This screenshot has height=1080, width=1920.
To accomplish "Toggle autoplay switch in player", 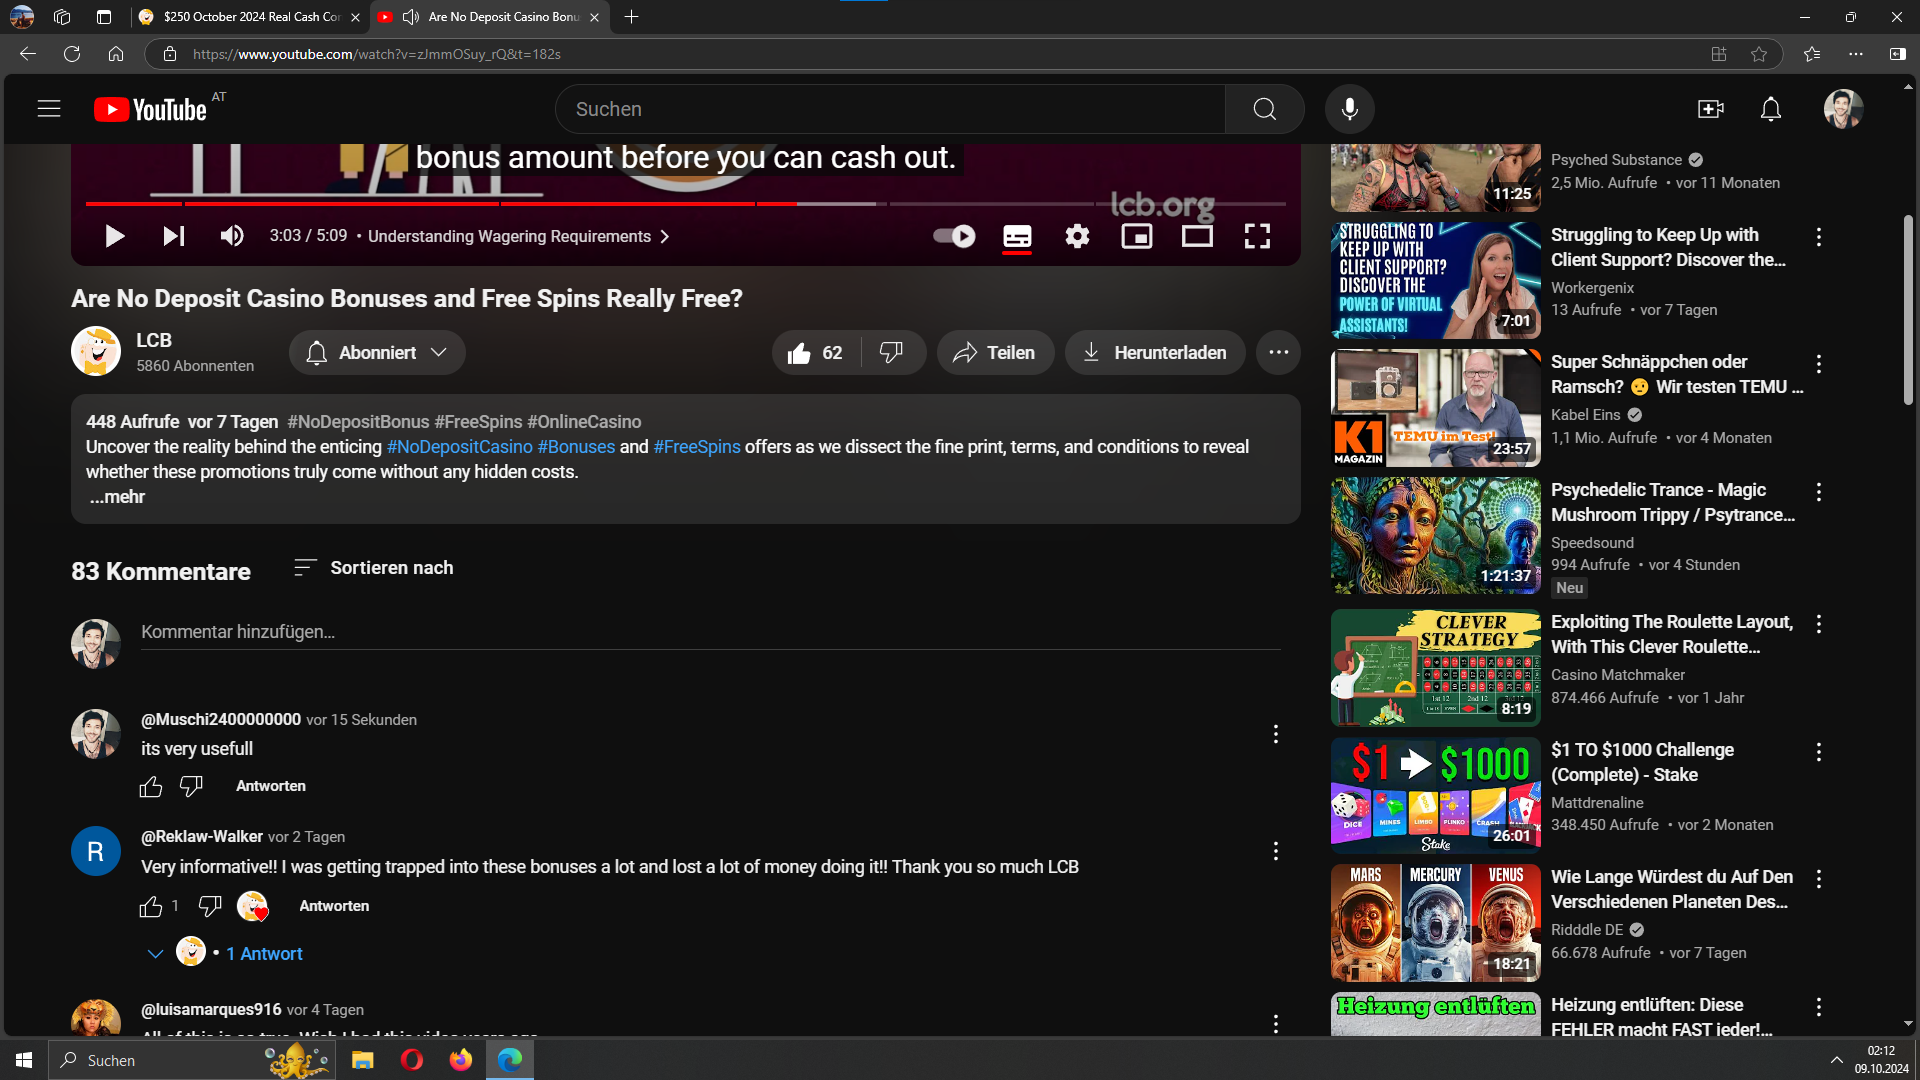I will [x=954, y=236].
